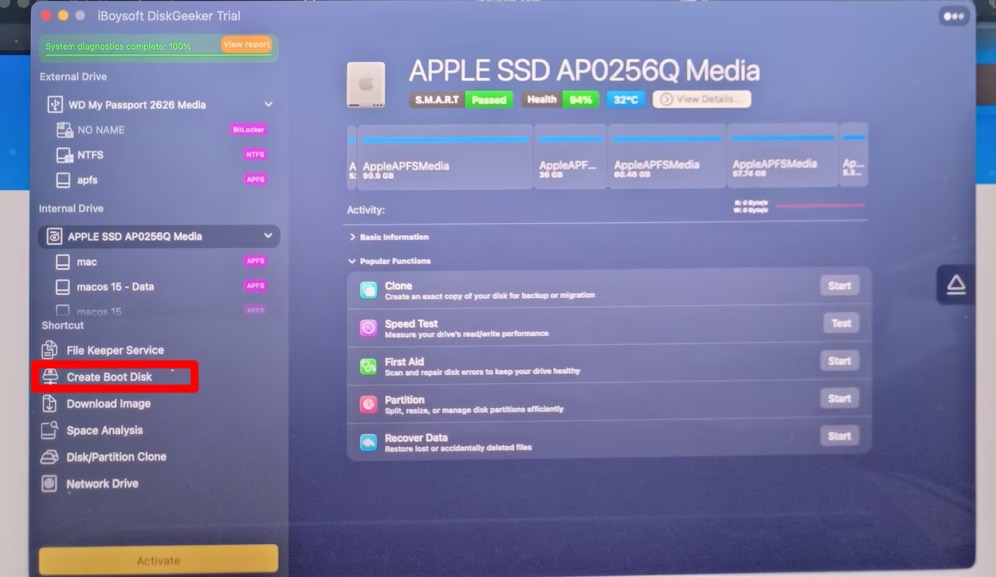The width and height of the screenshot is (996, 577).
Task: Click the three-dots more options icon
Action: pos(953,16)
